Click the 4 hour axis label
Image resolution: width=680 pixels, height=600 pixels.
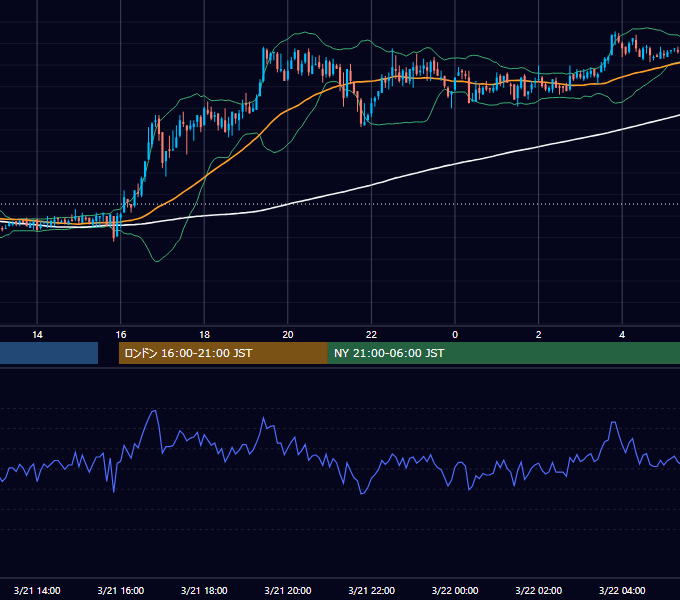(x=622, y=335)
